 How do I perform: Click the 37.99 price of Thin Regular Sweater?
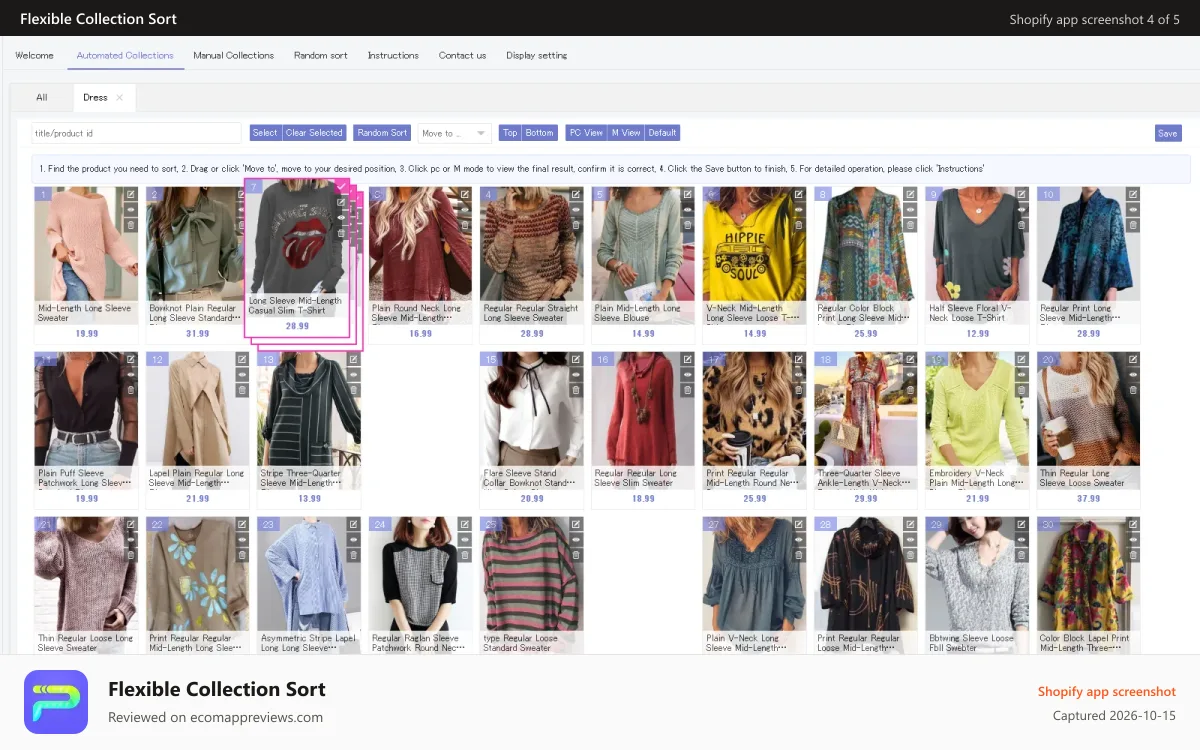click(x=1088, y=498)
